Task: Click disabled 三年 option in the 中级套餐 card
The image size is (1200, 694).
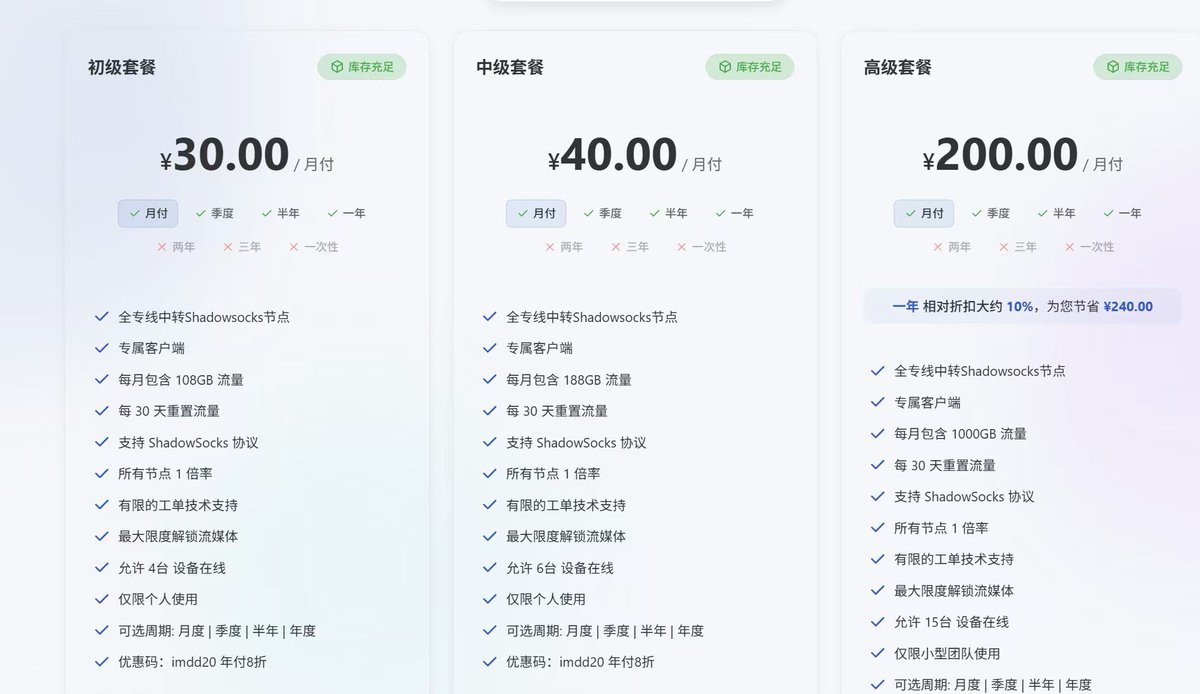Action: click(x=630, y=246)
